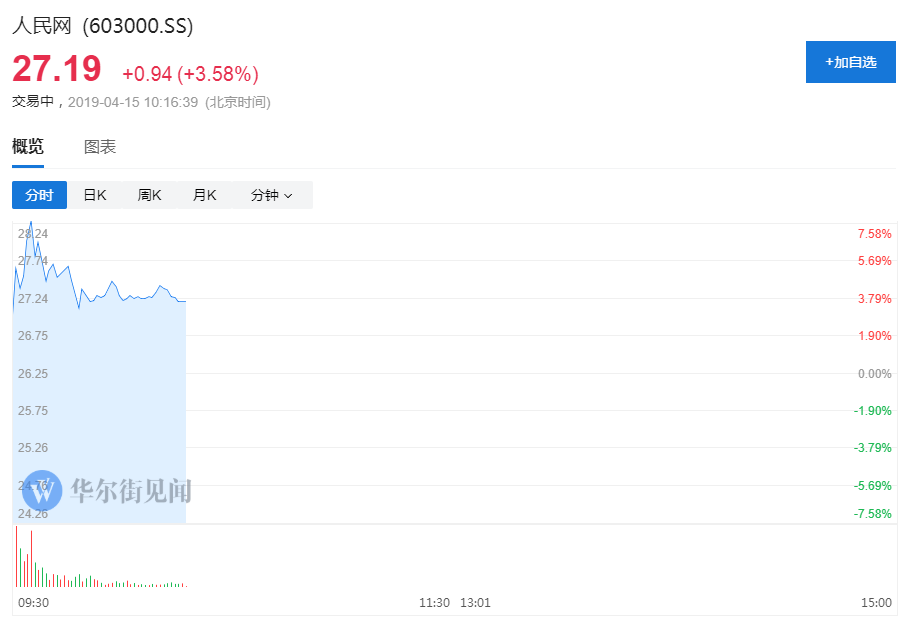Click the 0.00% baseline axis label
This screenshot has width=905, height=622.
(x=874, y=373)
